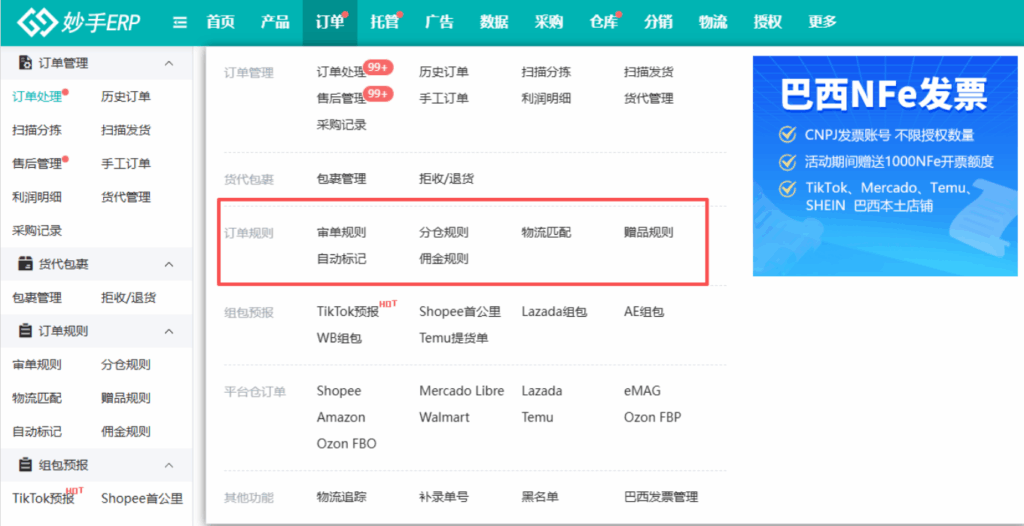Toggle the hamburger menu icon
Image resolution: width=1024 pixels, height=526 pixels.
(180, 22)
